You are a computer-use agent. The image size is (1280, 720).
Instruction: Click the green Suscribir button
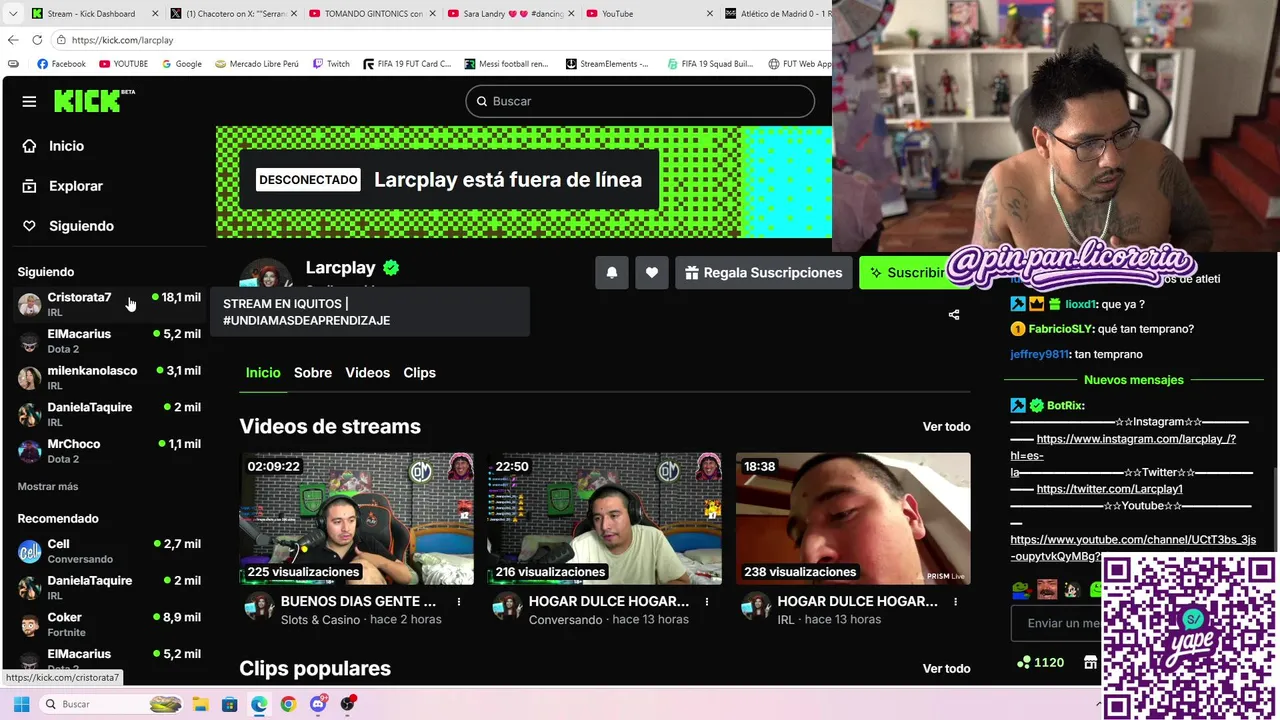[905, 272]
